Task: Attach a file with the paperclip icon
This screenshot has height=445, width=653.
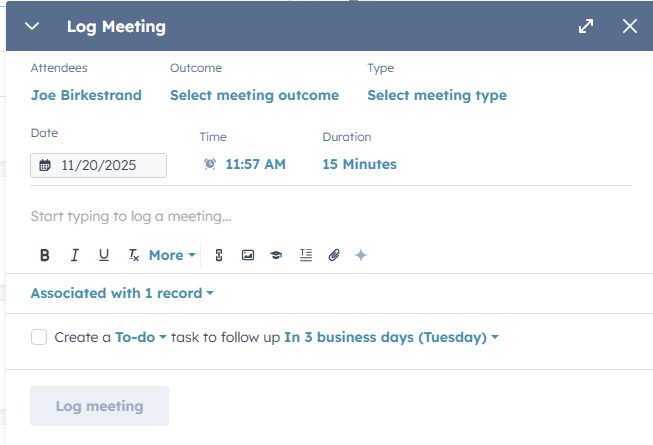Action: [334, 255]
